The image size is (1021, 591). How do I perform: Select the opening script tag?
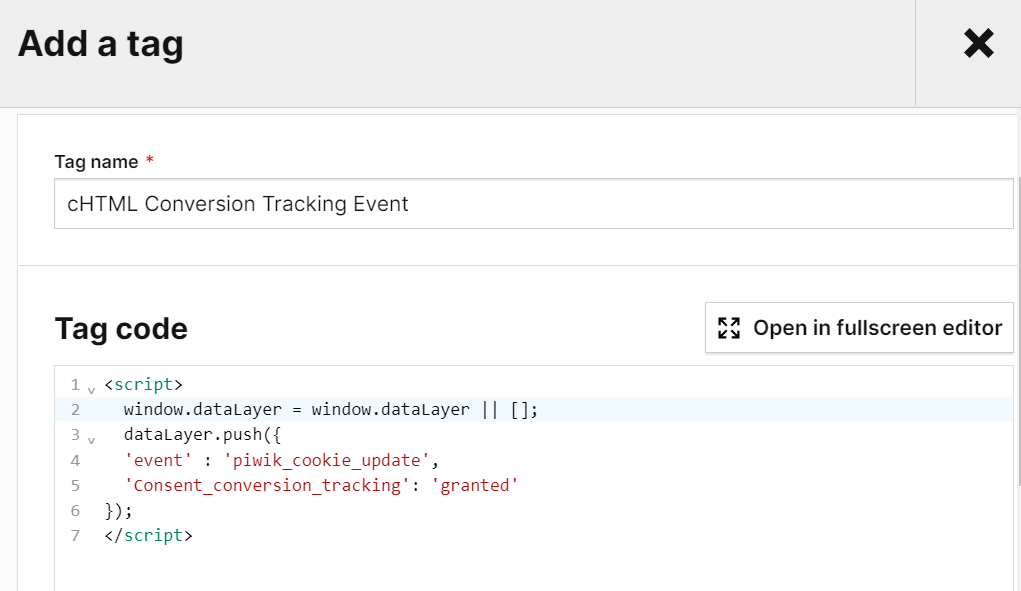coord(144,384)
